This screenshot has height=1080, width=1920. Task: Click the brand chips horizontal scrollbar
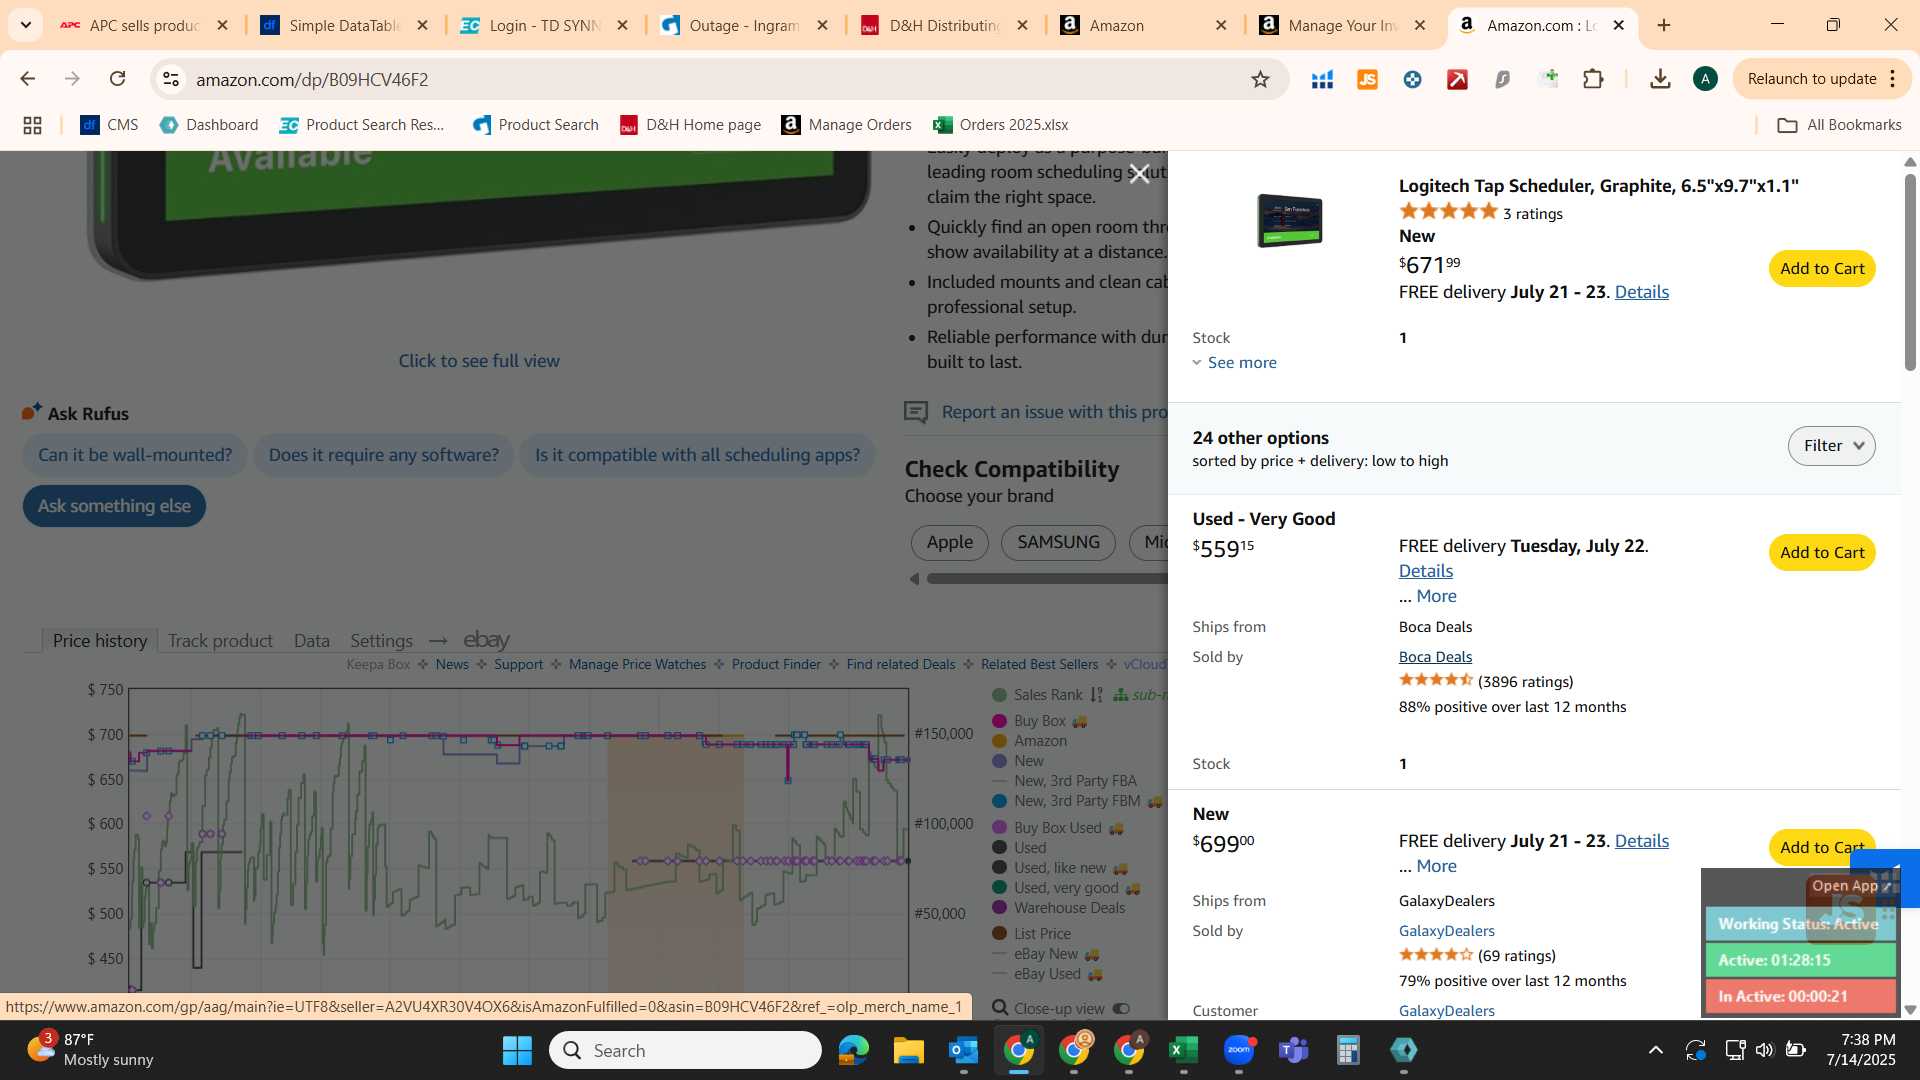point(1046,579)
